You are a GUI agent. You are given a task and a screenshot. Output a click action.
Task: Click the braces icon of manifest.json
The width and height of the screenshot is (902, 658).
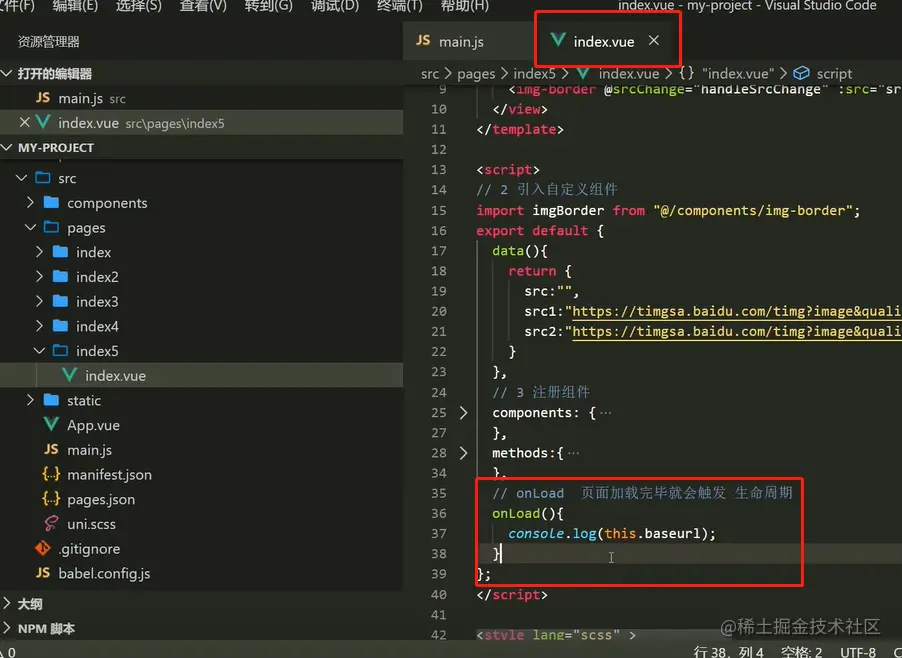tap(51, 474)
